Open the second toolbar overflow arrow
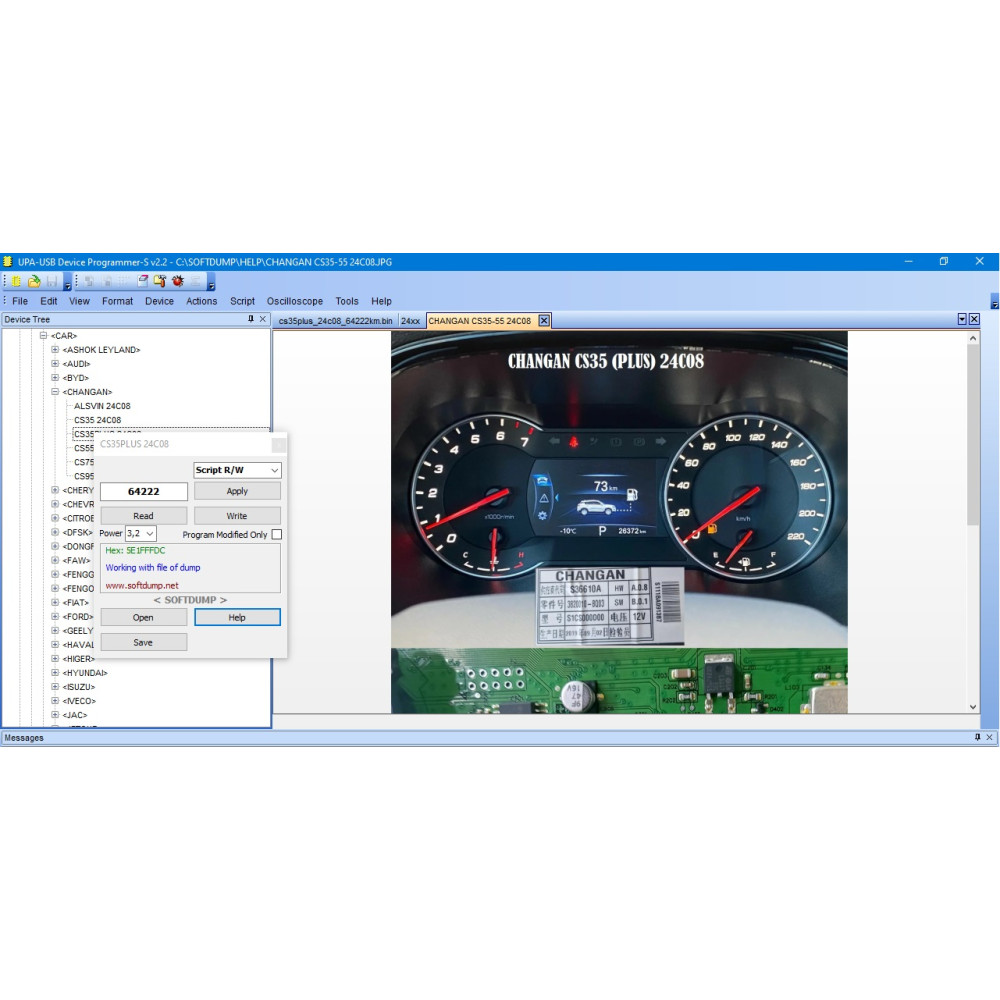This screenshot has width=1000, height=1000. click(x=211, y=284)
